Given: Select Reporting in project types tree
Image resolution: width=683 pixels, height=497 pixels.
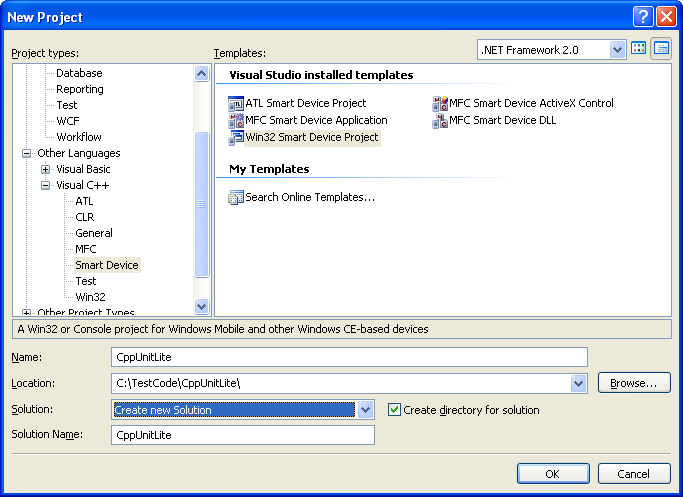Looking at the screenshot, I should click(80, 89).
